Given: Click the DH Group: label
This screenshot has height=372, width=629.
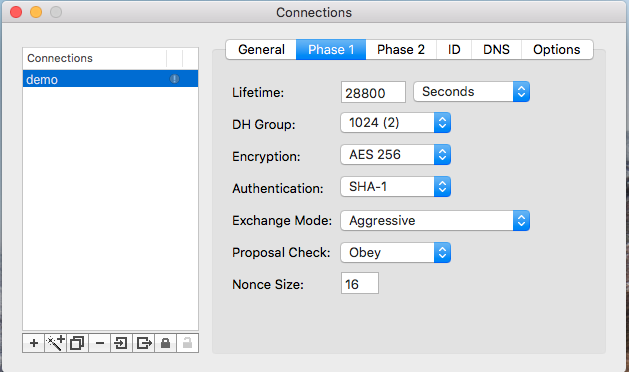Looking at the screenshot, I should pos(264,124).
